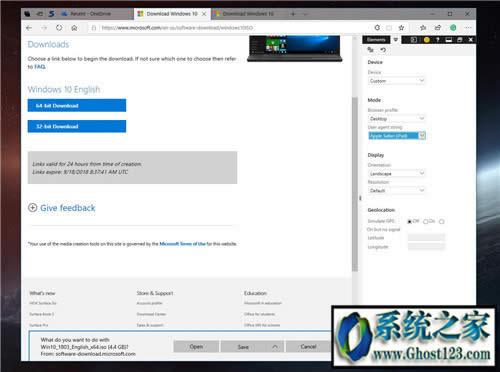This screenshot has height=372, width=500.
Task: Go back using the browser back arrow
Action: coord(29,28)
